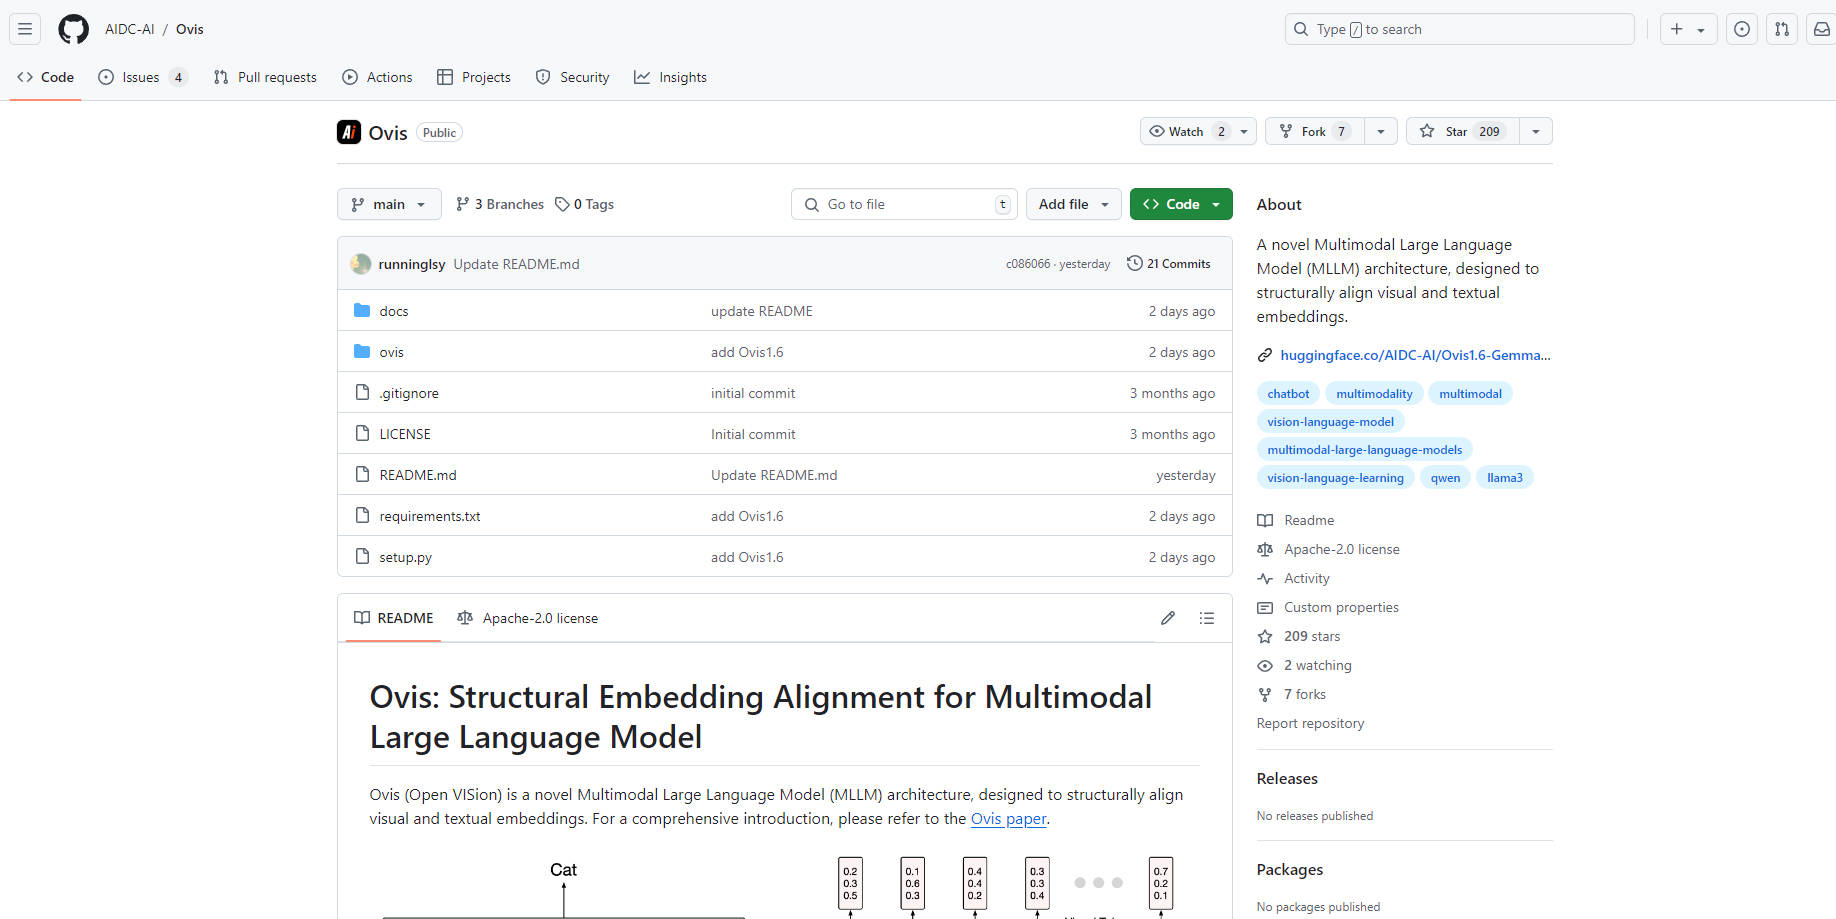The width and height of the screenshot is (1836, 919).
Task: Open the README outline list icon
Action: (x=1207, y=618)
